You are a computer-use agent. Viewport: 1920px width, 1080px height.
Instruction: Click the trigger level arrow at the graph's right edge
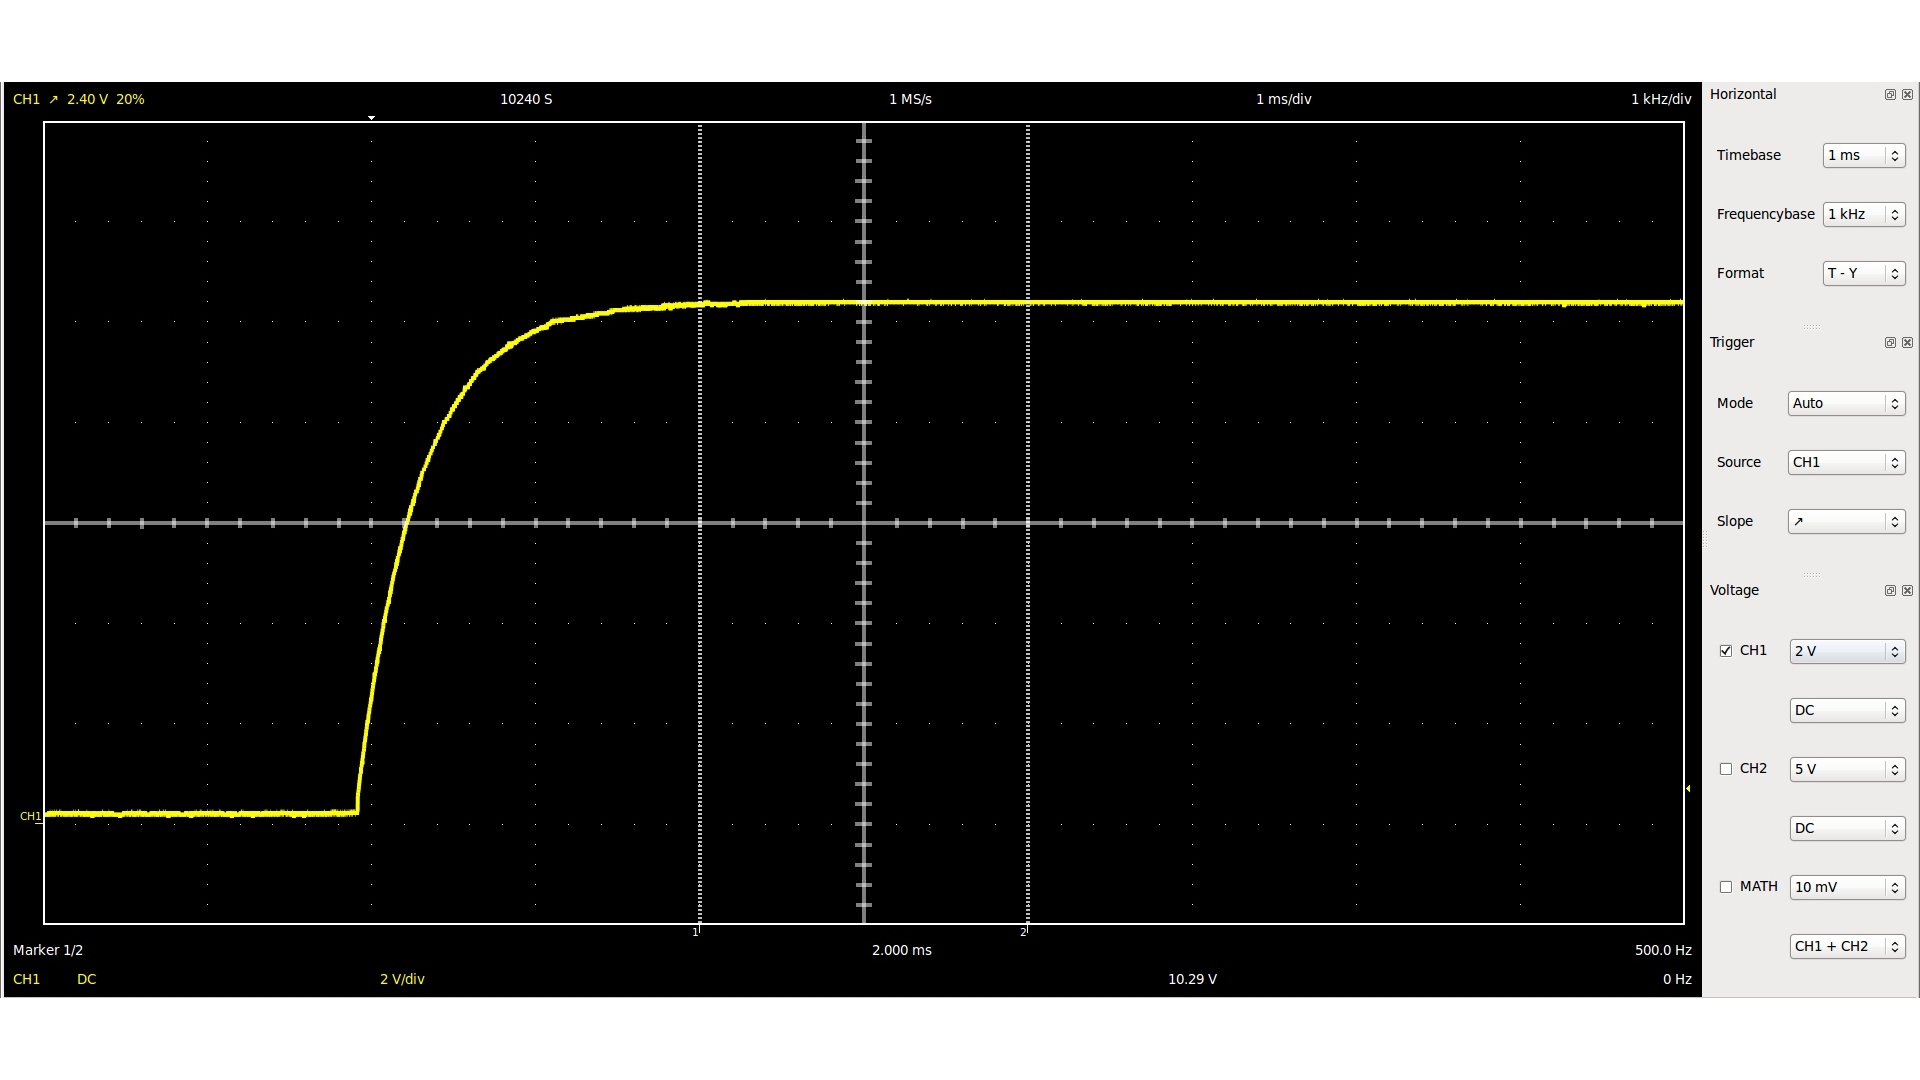click(1688, 789)
